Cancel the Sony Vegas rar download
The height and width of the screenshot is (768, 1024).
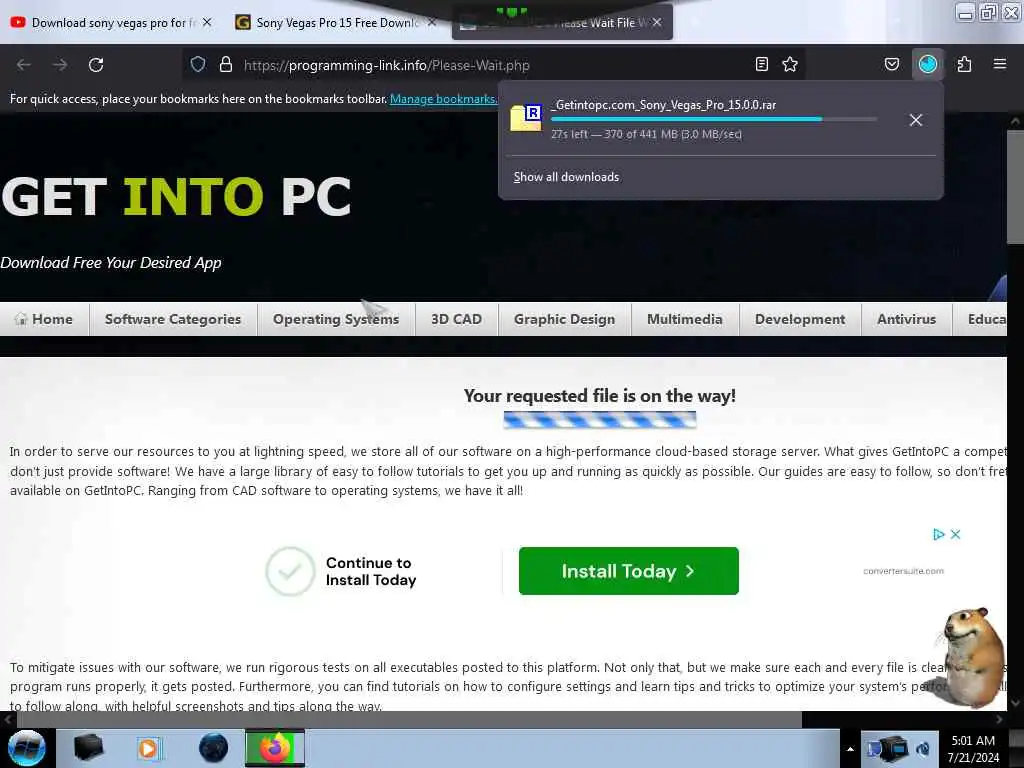(x=916, y=120)
